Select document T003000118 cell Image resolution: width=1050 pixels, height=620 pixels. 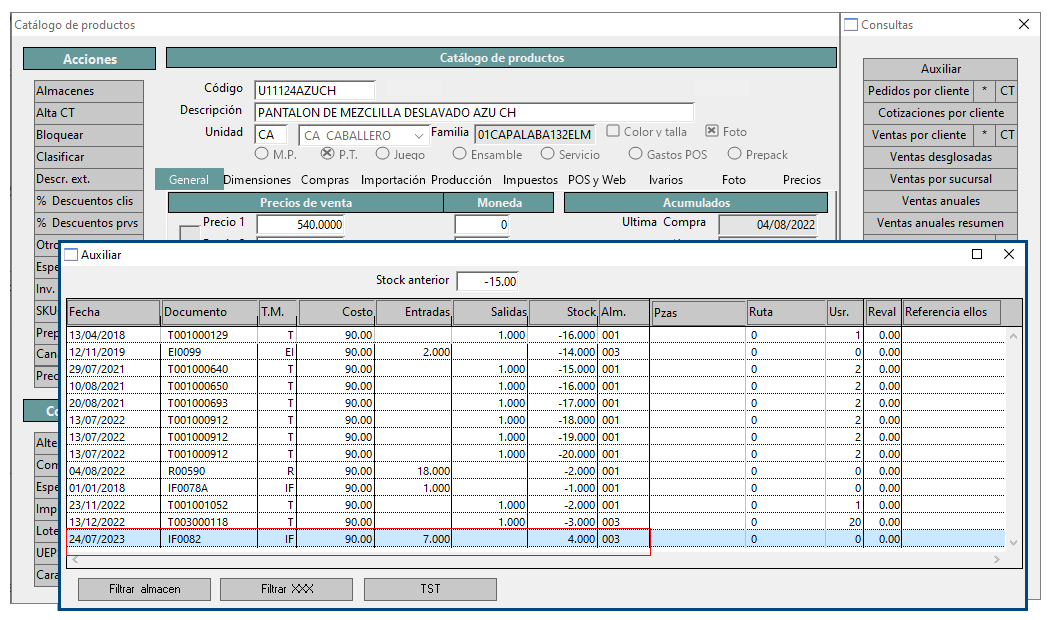click(x=209, y=522)
